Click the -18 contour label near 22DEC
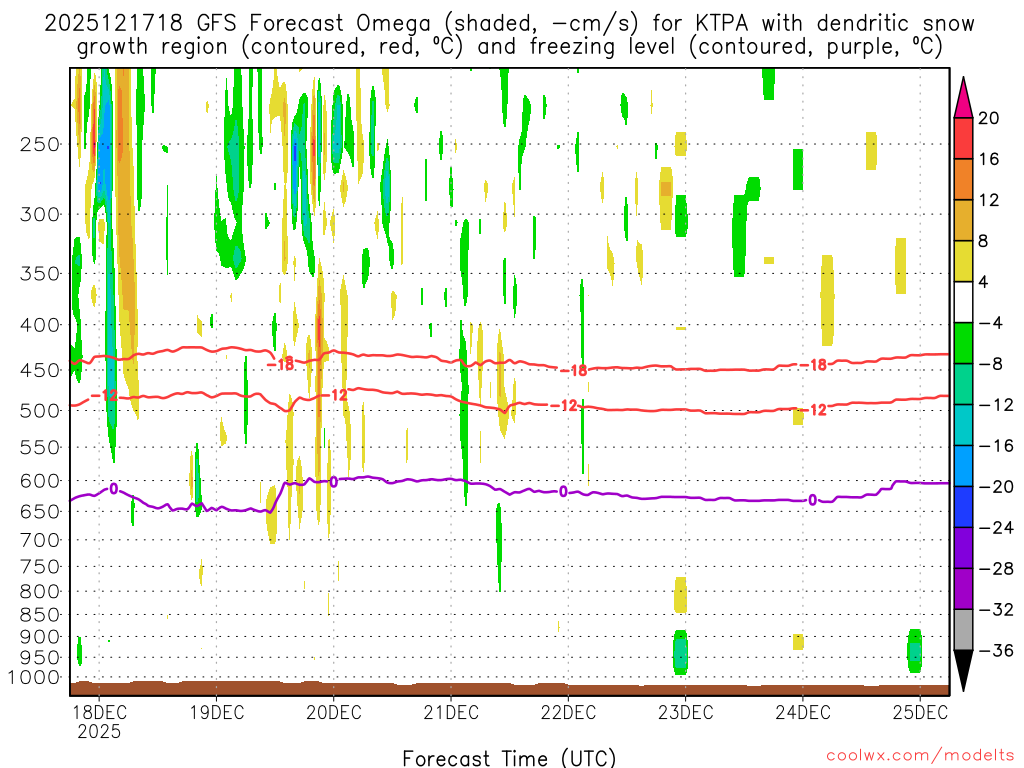Viewport: 1024px width, 768px height. (x=575, y=371)
